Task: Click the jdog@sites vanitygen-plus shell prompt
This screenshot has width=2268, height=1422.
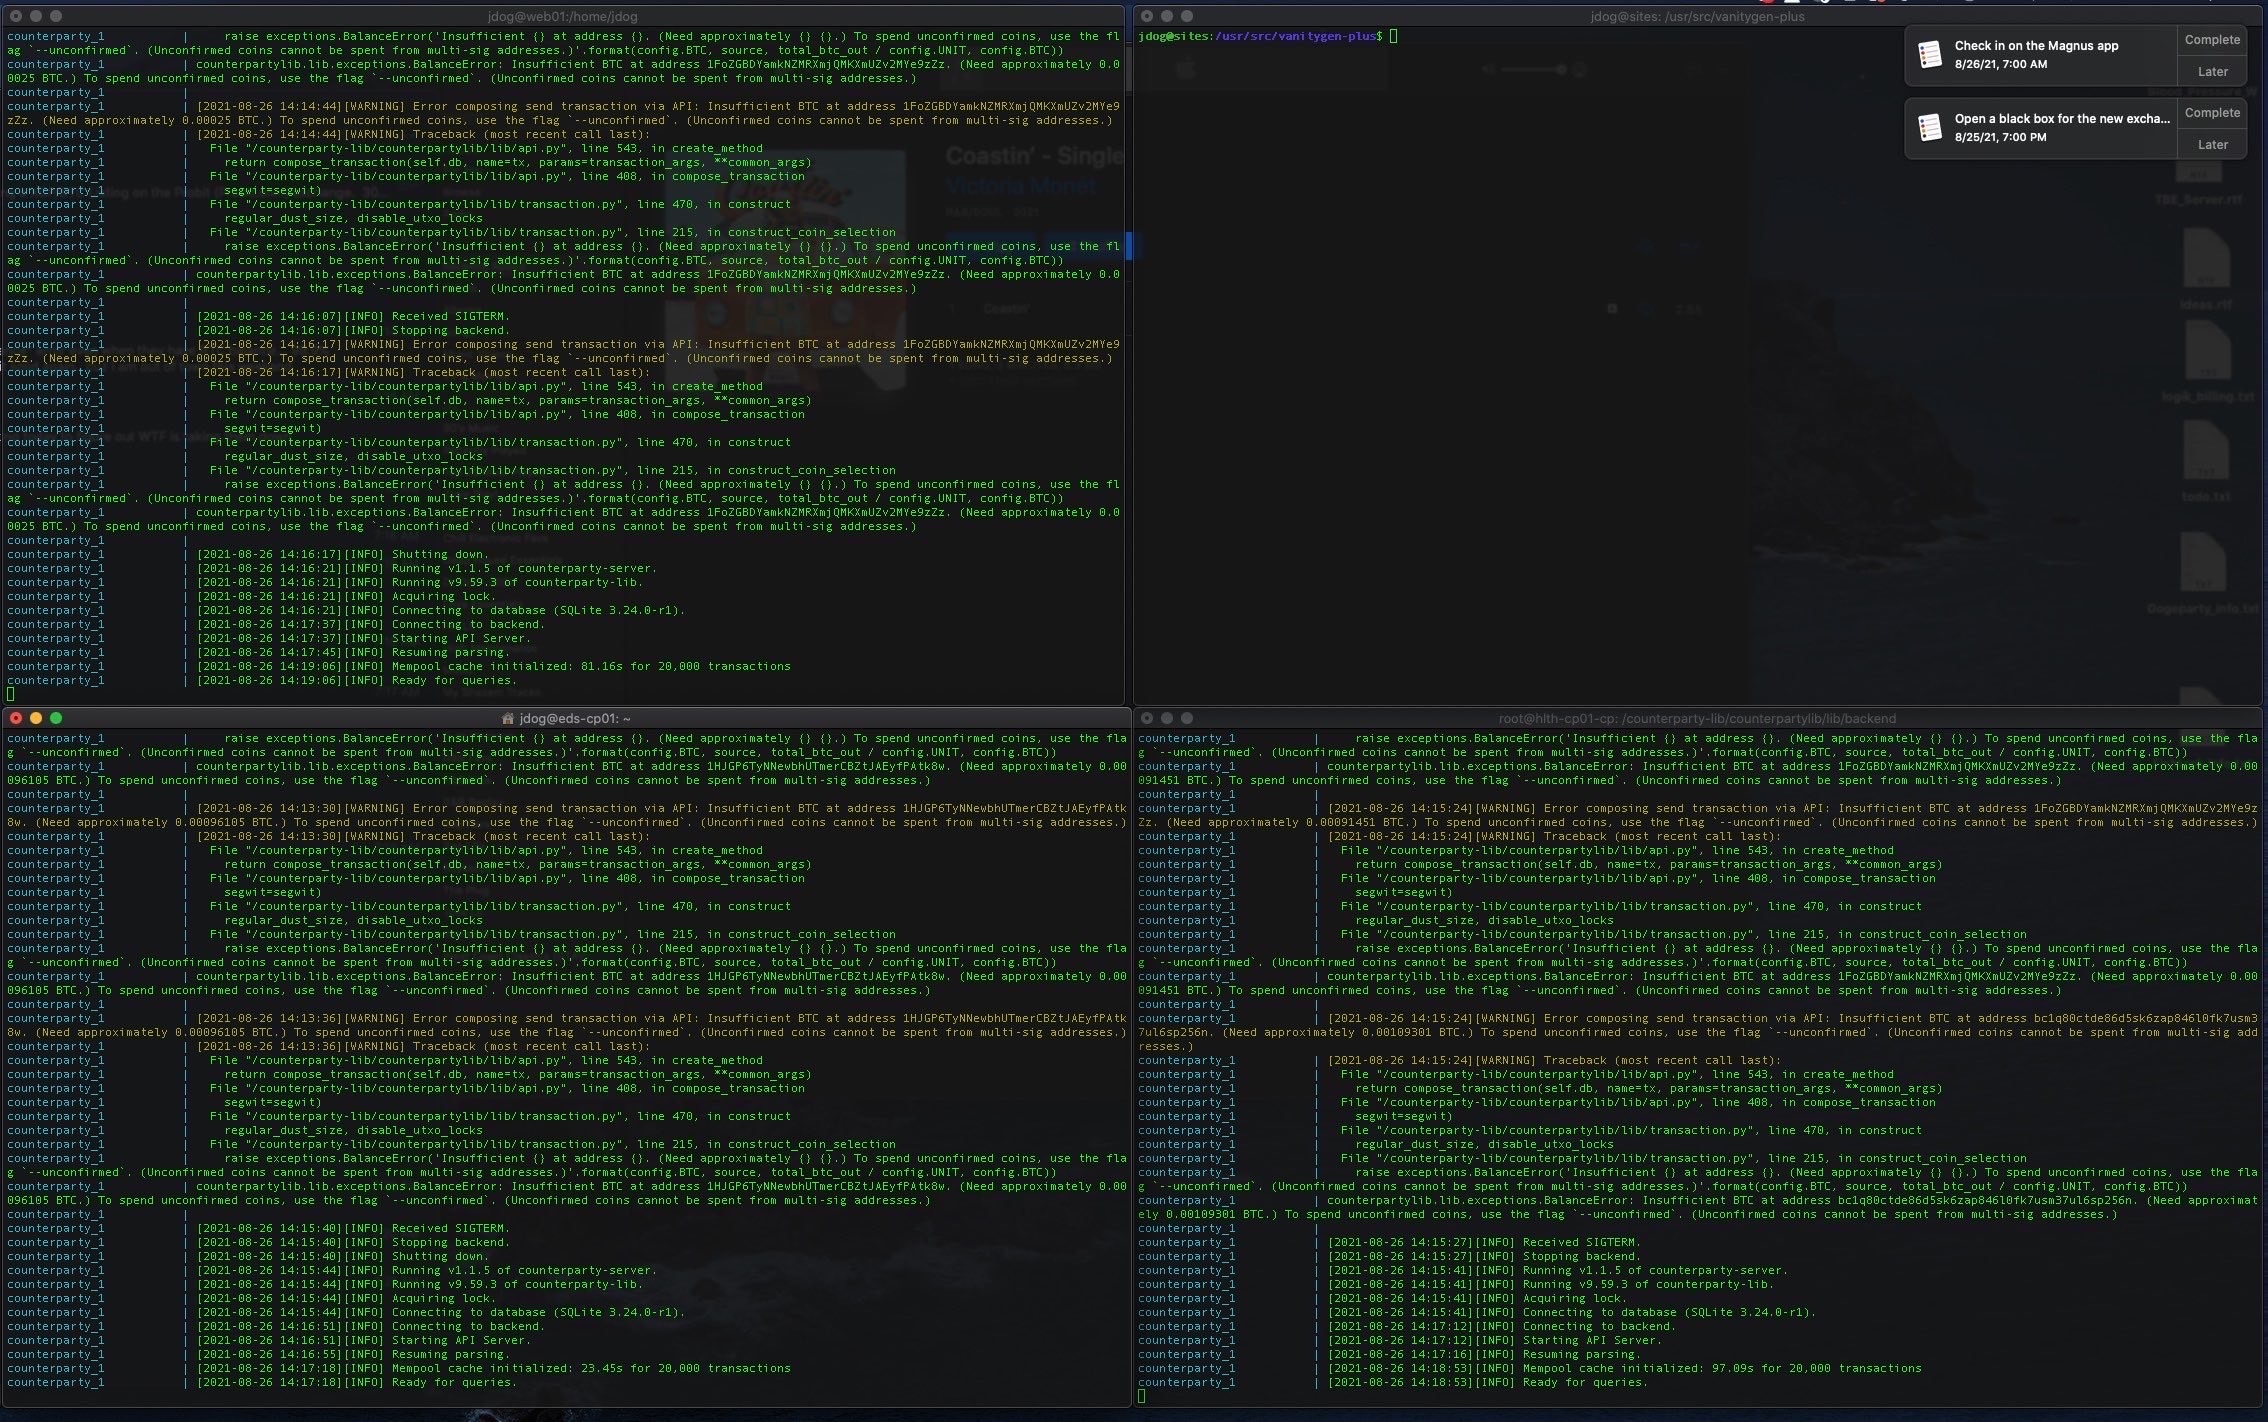Action: pos(1261,36)
